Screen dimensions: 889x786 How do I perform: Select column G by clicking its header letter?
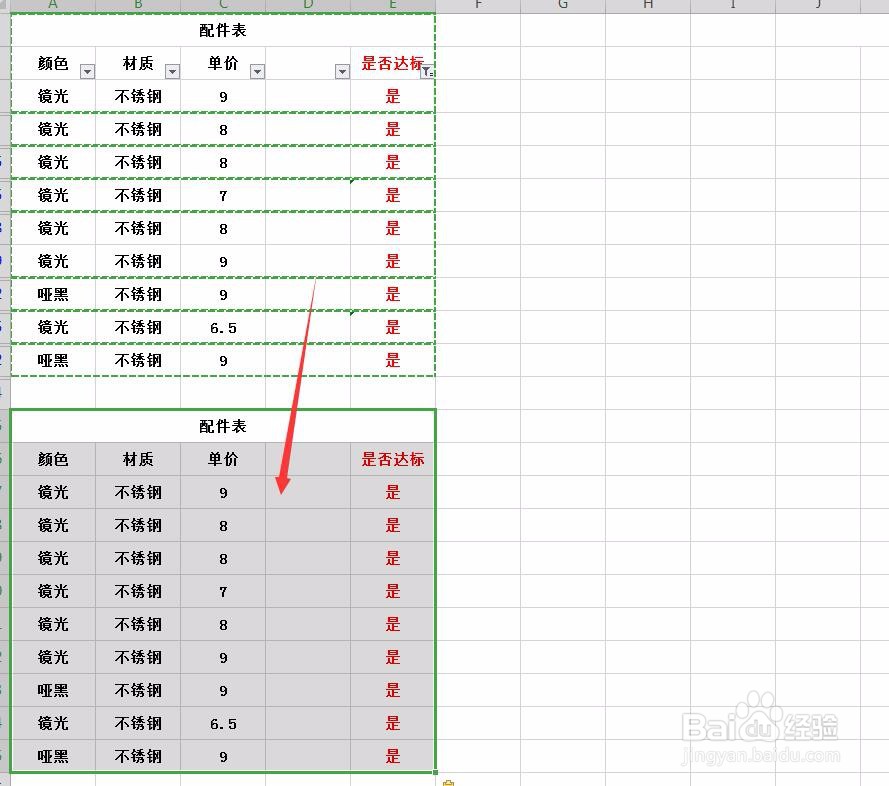563,5
